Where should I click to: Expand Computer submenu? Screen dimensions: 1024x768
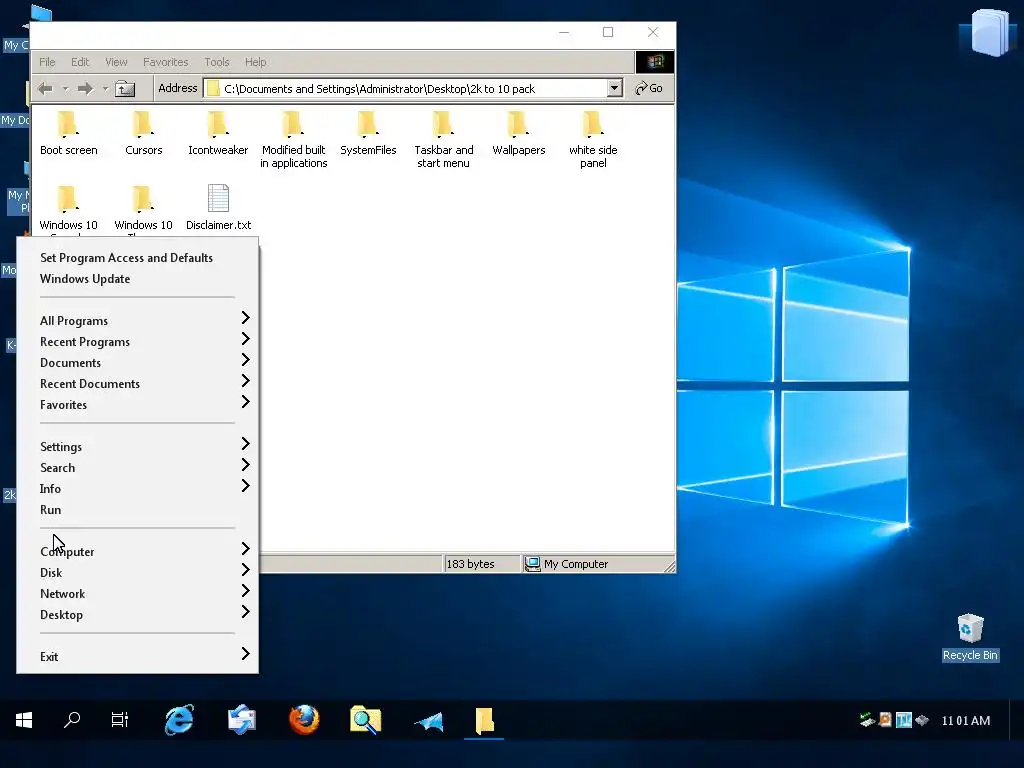137,551
